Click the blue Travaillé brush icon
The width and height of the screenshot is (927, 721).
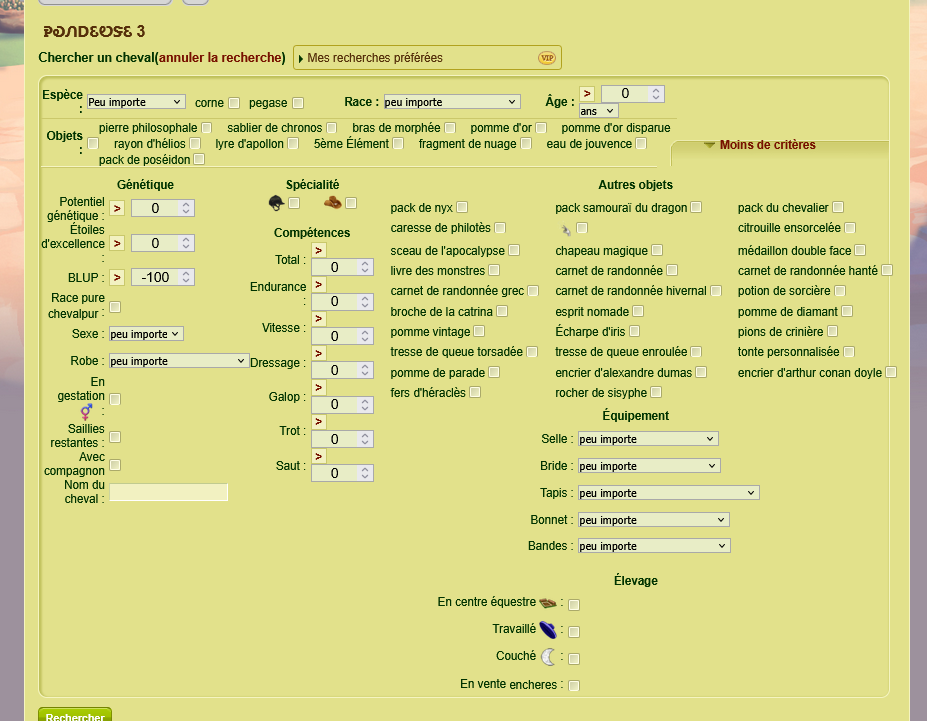point(547,629)
